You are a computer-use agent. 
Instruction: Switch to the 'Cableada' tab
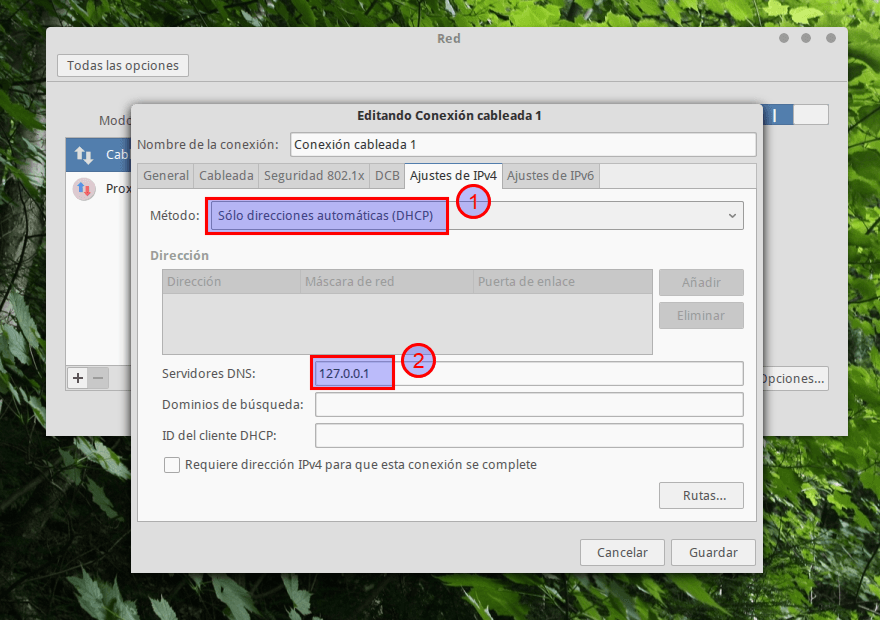pos(225,175)
